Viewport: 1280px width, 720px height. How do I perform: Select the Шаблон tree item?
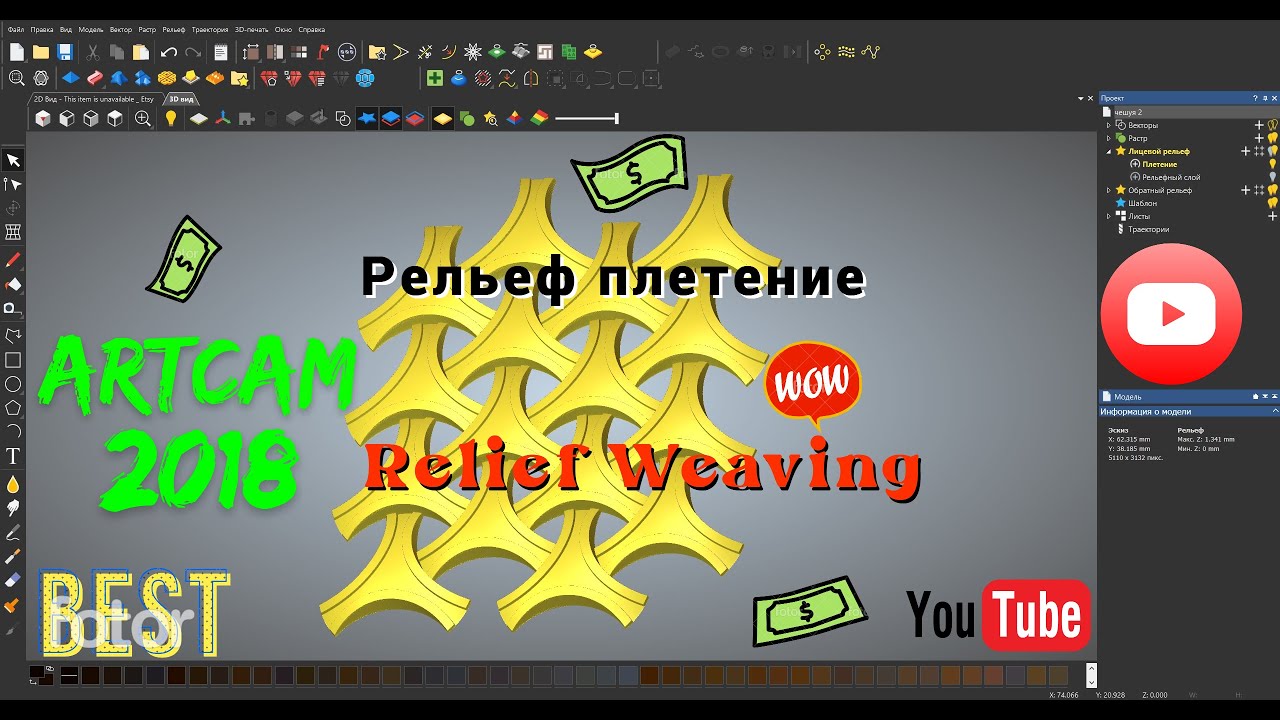pos(1142,203)
